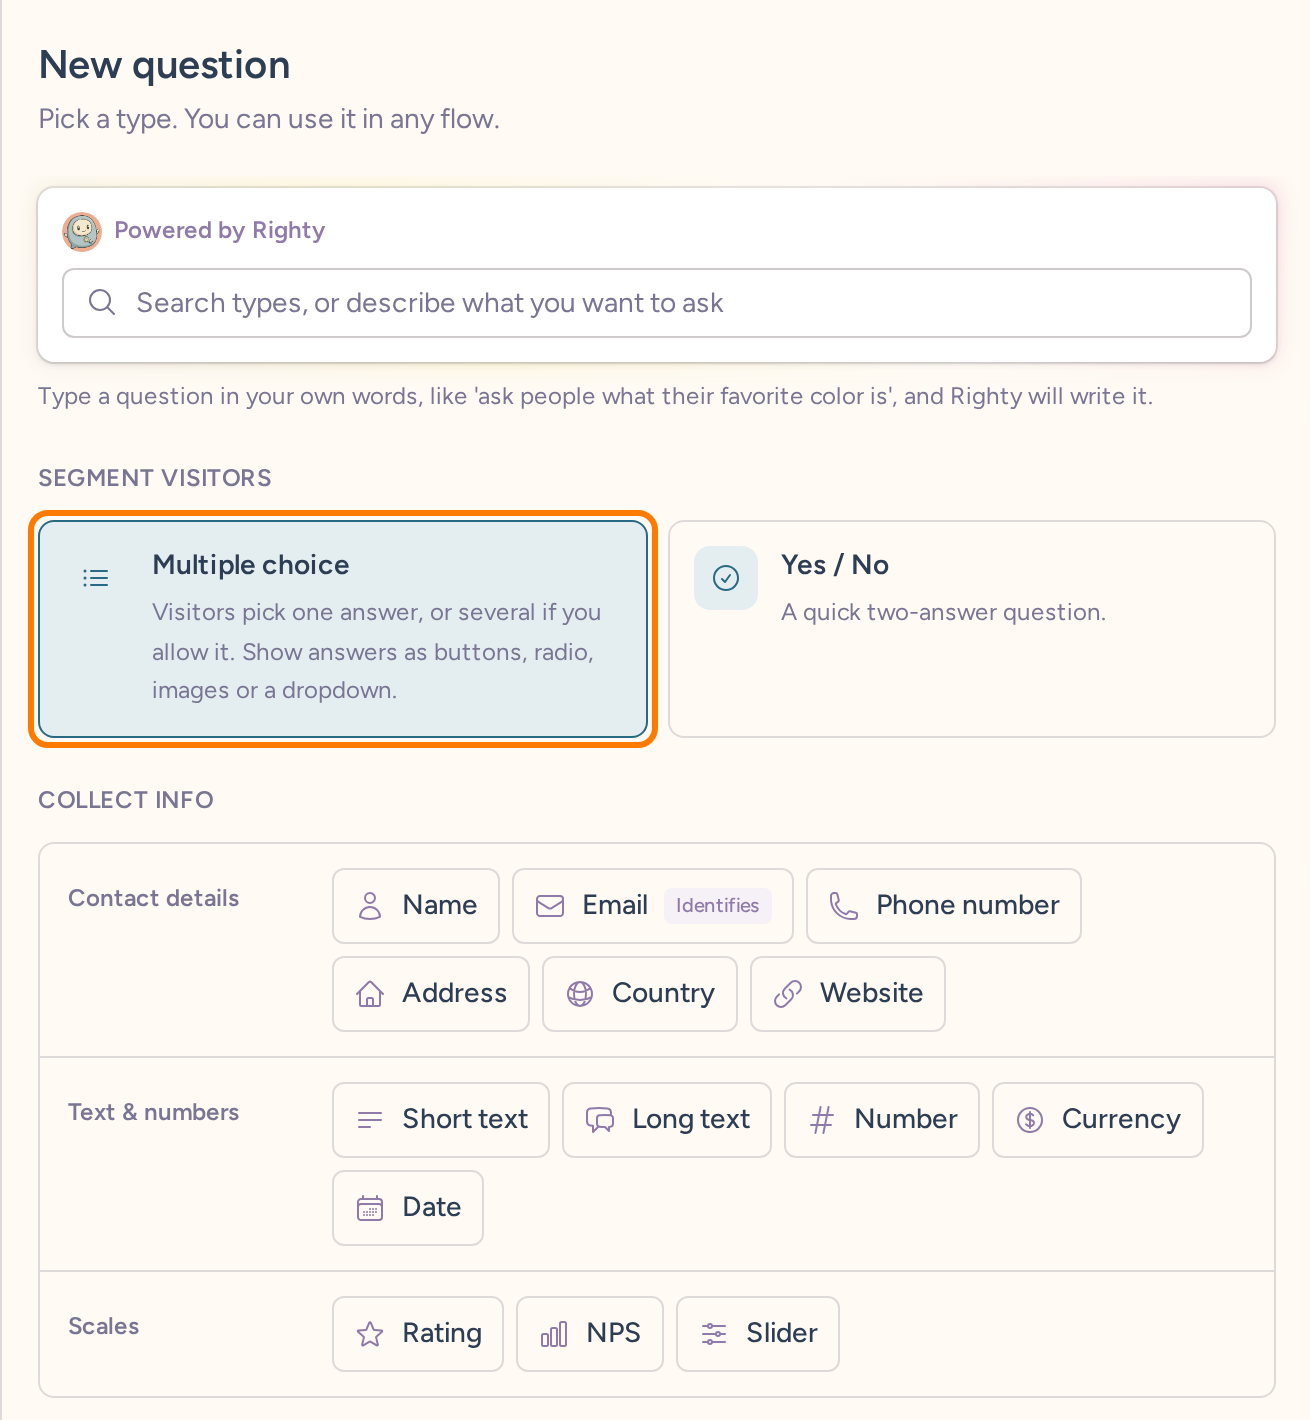Pick the Address question type
The width and height of the screenshot is (1310, 1420).
[x=431, y=994]
